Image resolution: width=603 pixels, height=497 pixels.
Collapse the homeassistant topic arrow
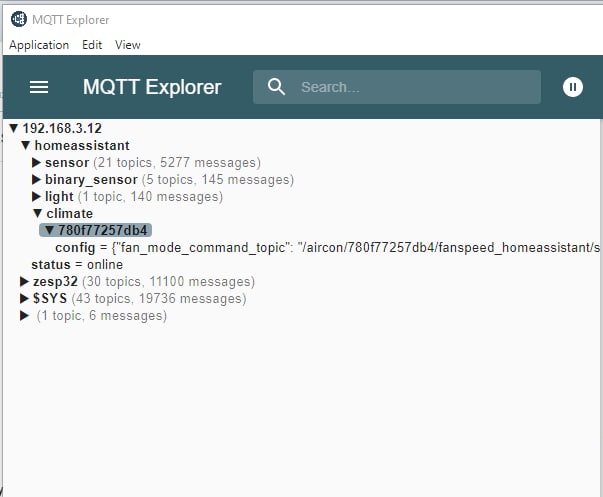pos(26,145)
